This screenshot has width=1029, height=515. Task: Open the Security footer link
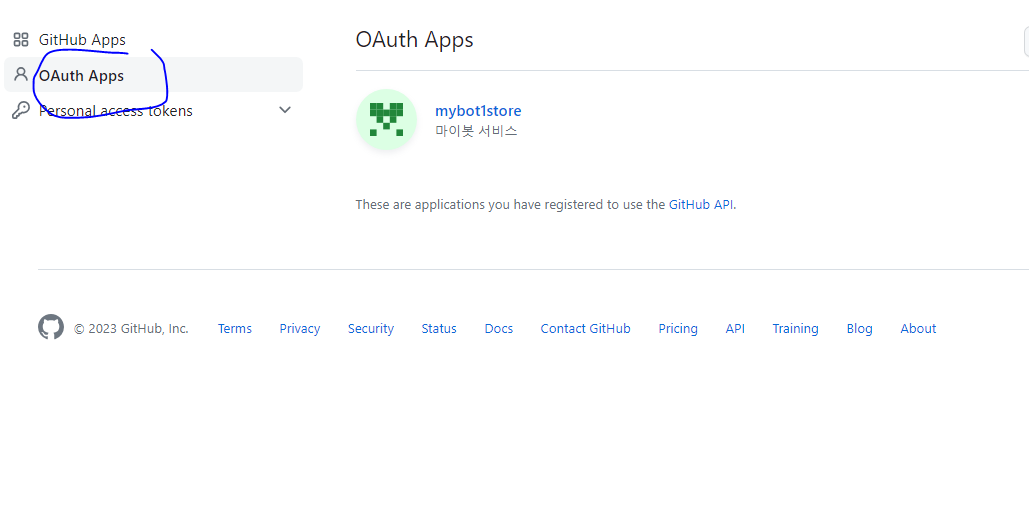[371, 329]
